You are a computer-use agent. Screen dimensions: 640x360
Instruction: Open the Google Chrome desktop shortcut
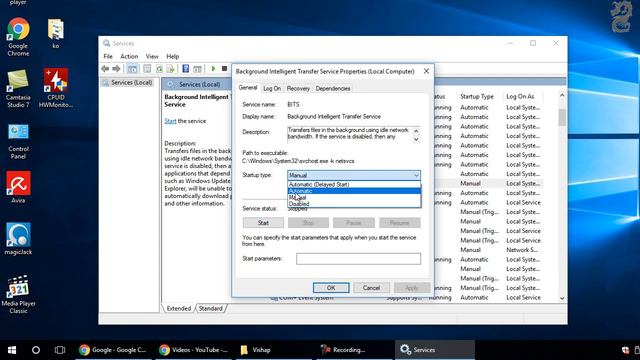point(18,36)
